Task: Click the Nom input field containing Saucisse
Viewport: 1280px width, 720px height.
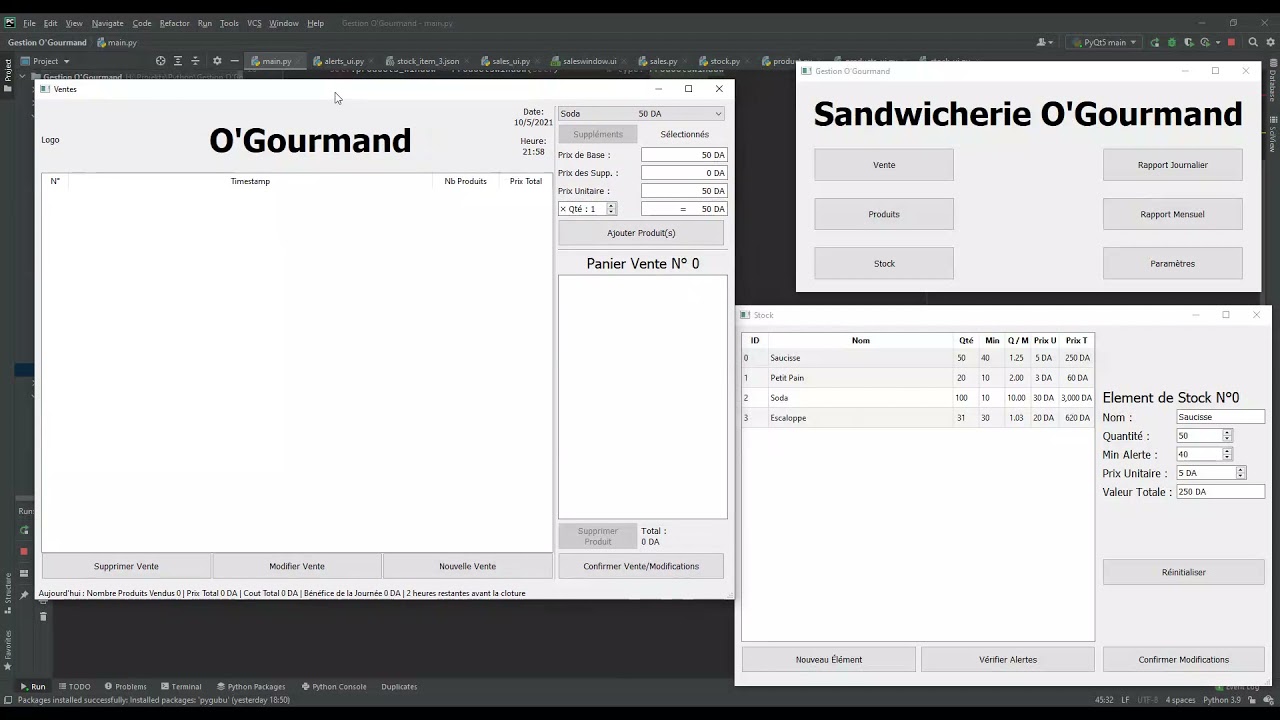Action: coord(1220,417)
